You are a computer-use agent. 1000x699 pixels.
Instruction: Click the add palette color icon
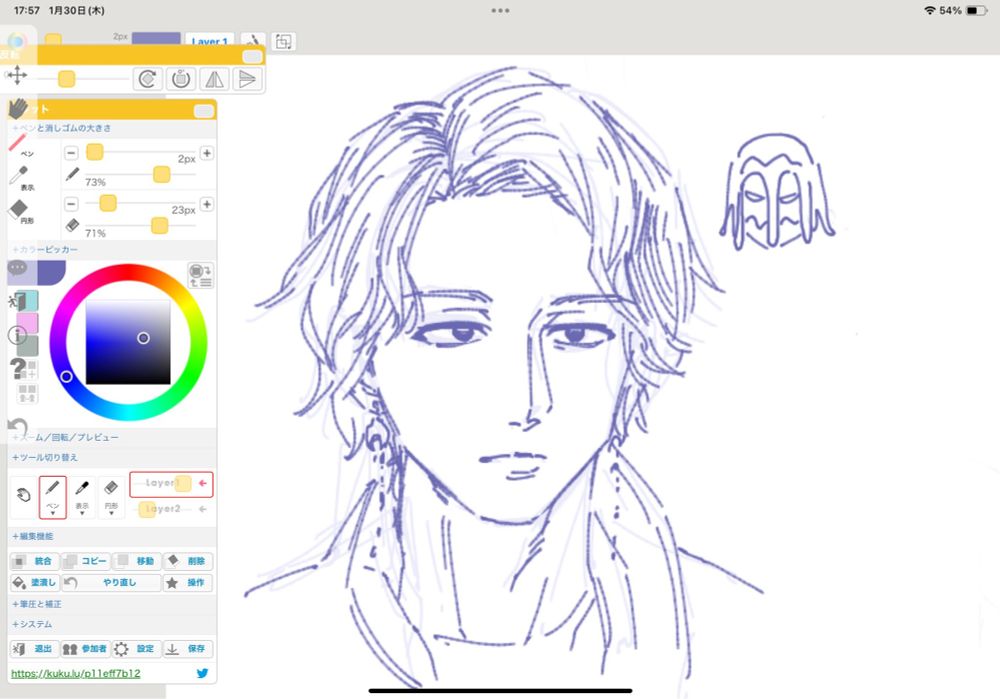pyautogui.click(x=29, y=369)
